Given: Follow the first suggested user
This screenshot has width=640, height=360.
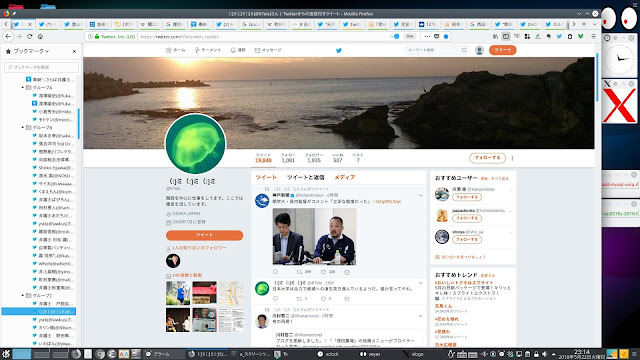Looking at the screenshot, I should [x=467, y=197].
